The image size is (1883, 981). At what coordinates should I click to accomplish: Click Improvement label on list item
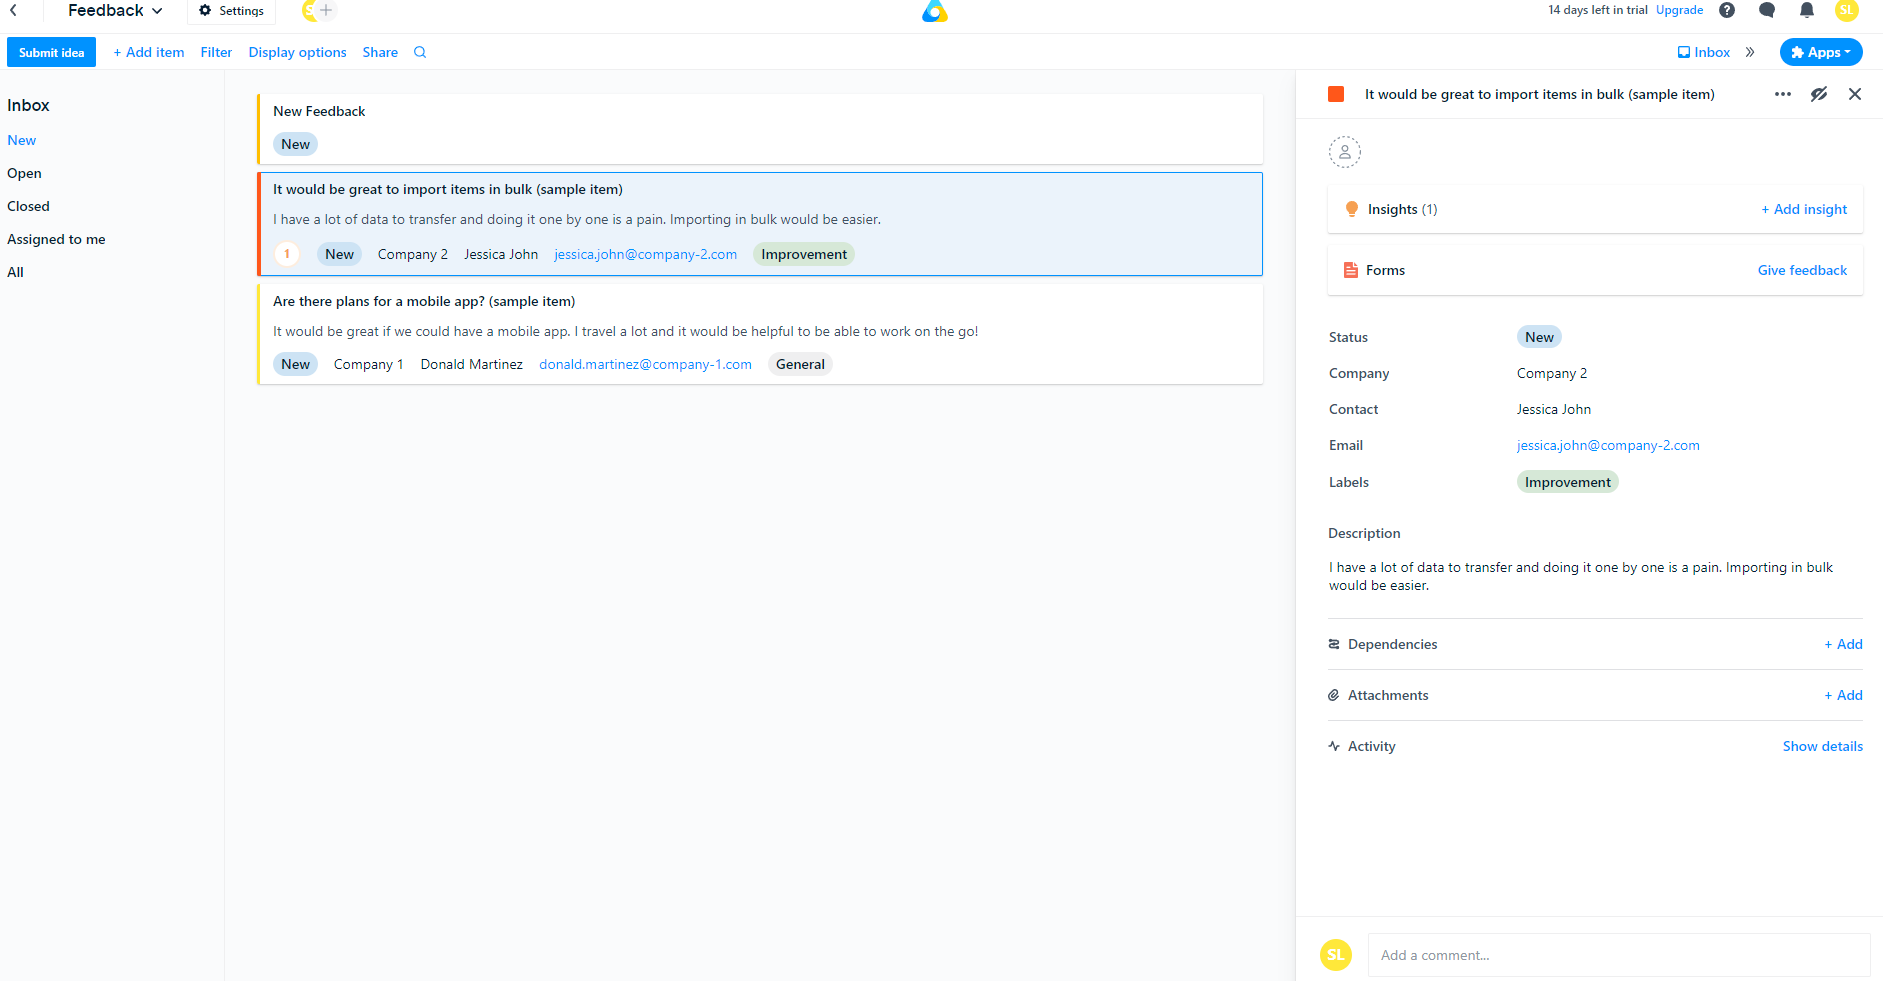(x=804, y=254)
